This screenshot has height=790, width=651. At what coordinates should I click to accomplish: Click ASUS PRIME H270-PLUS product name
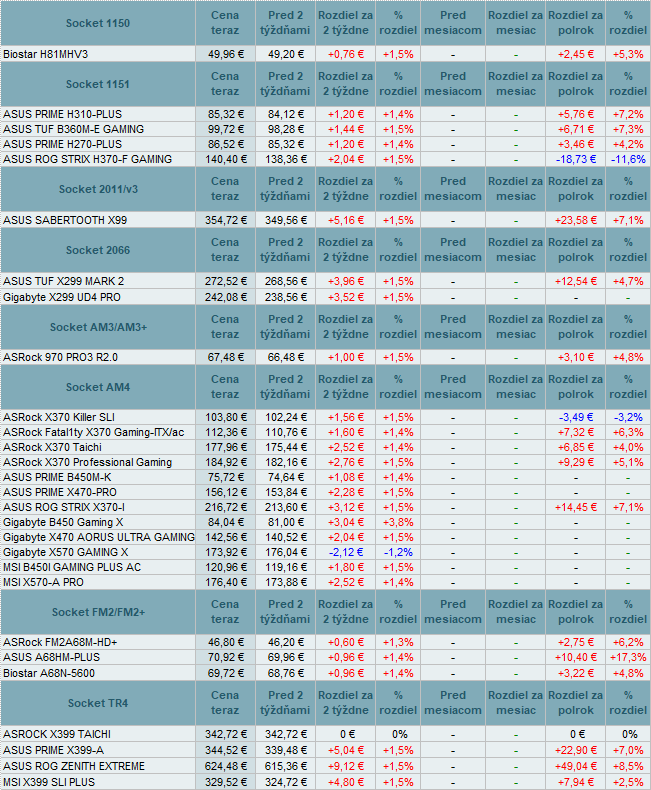(x=62, y=144)
